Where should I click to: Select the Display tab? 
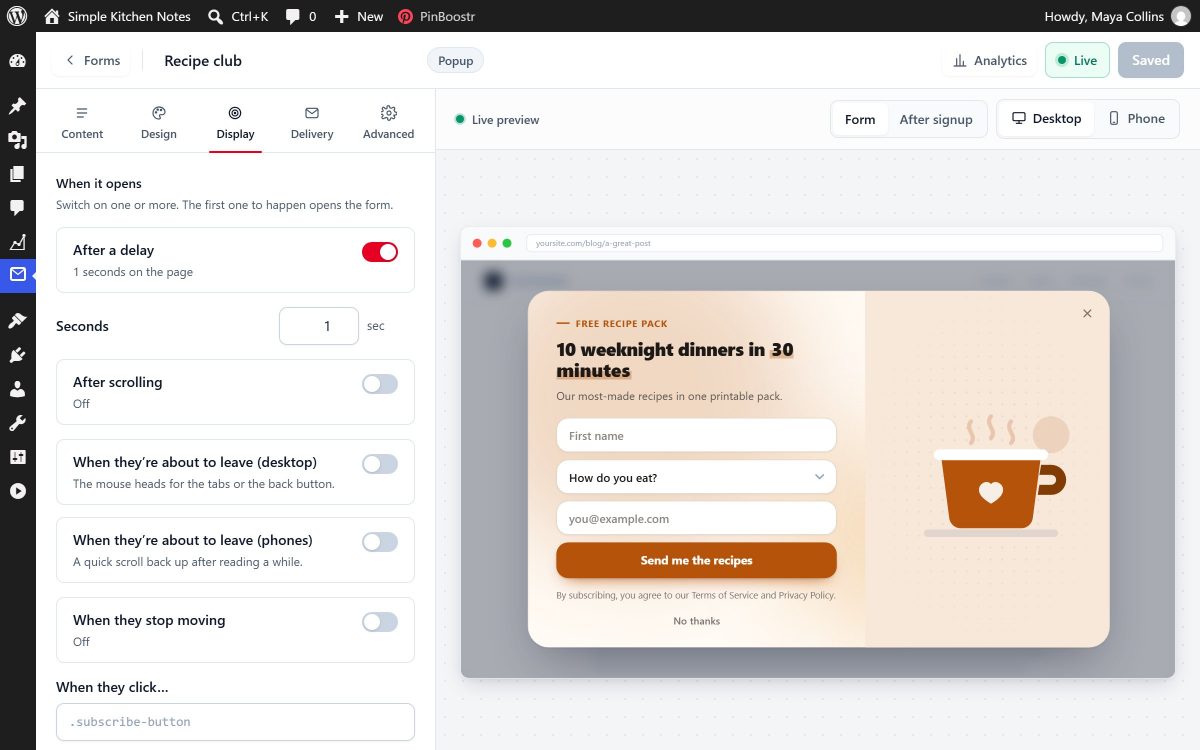pyautogui.click(x=235, y=123)
